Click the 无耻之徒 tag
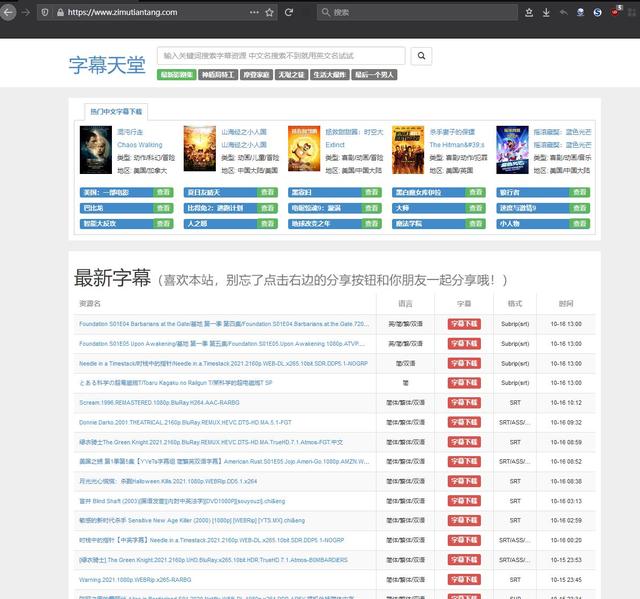Viewport: 640px width, 599px height. tap(291, 75)
